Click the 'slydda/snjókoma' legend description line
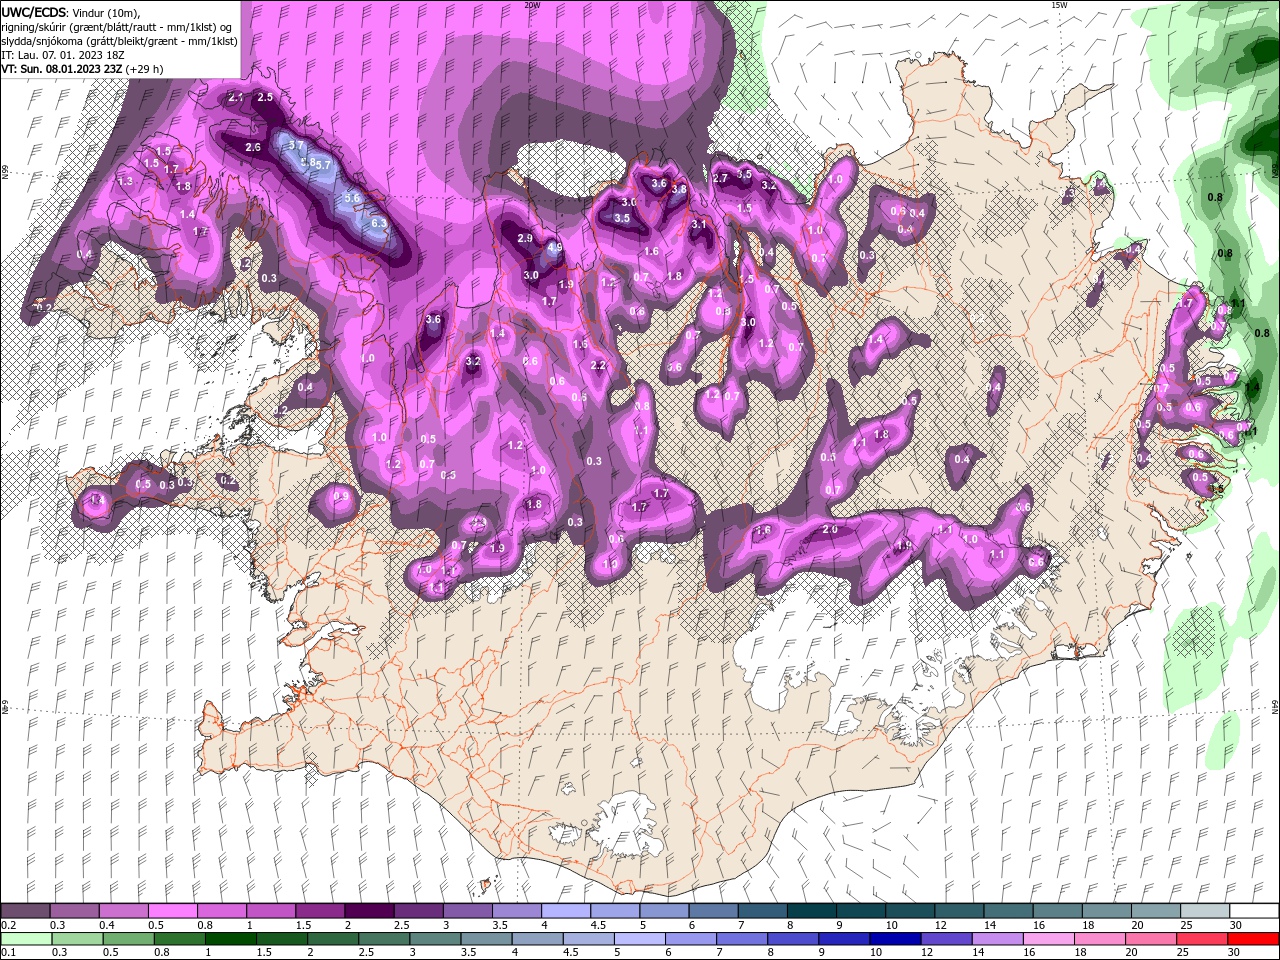The image size is (1280, 960). [x=120, y=41]
